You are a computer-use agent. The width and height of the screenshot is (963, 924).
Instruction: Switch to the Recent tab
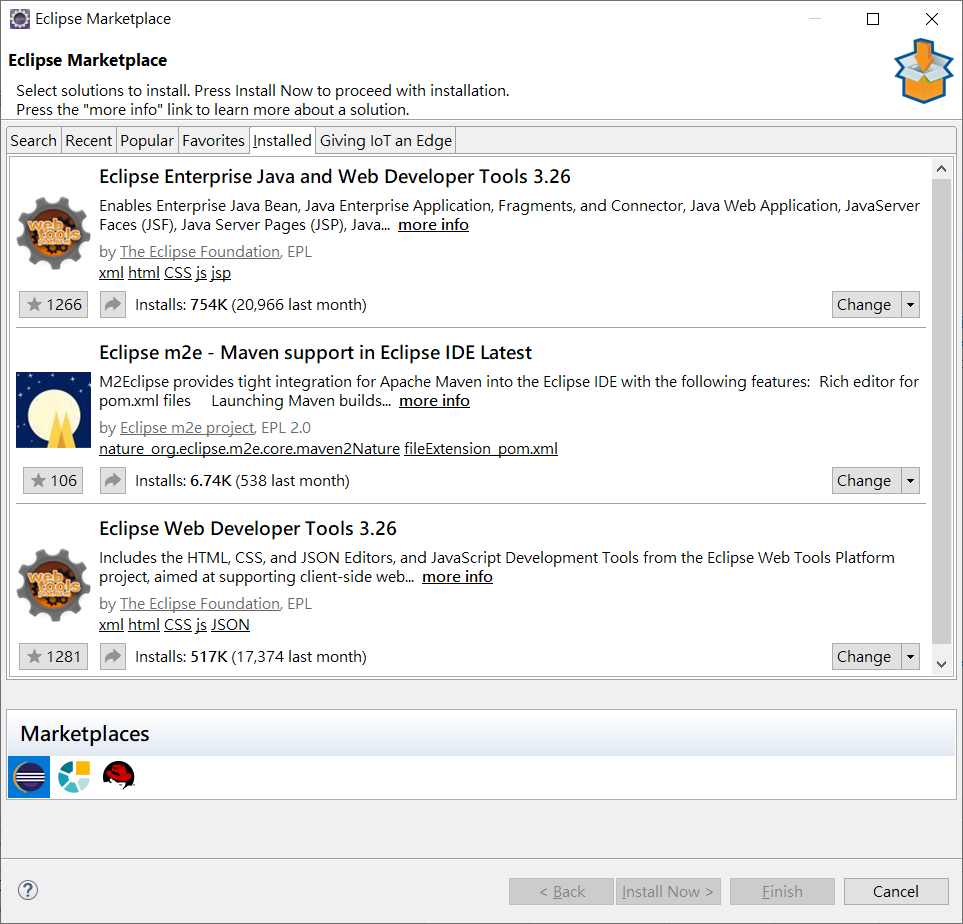point(88,141)
